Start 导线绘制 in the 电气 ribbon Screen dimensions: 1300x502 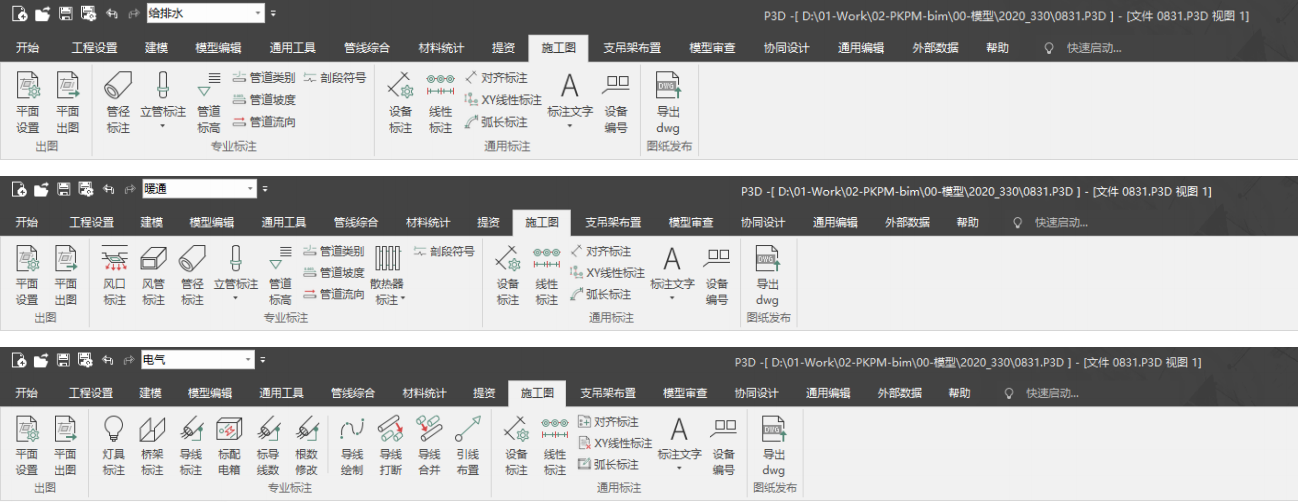[351, 446]
